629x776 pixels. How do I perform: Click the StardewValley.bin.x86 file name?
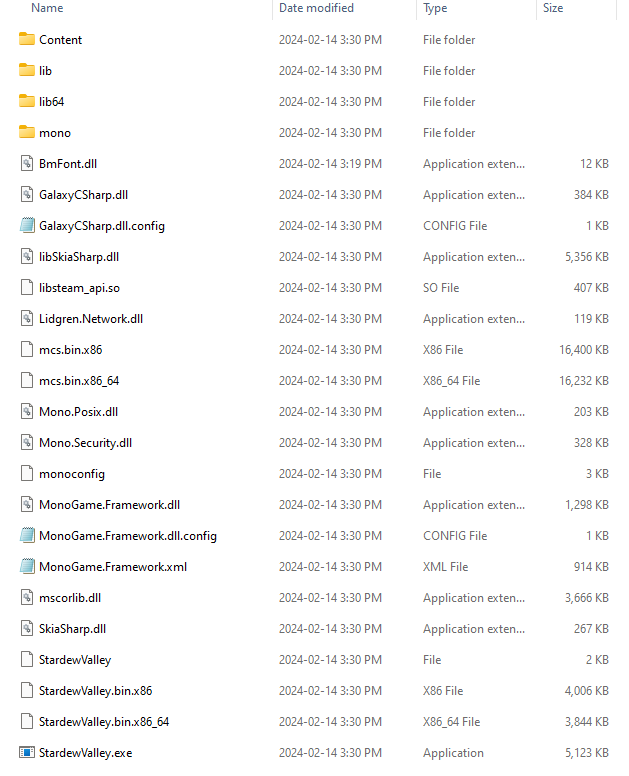click(x=96, y=690)
